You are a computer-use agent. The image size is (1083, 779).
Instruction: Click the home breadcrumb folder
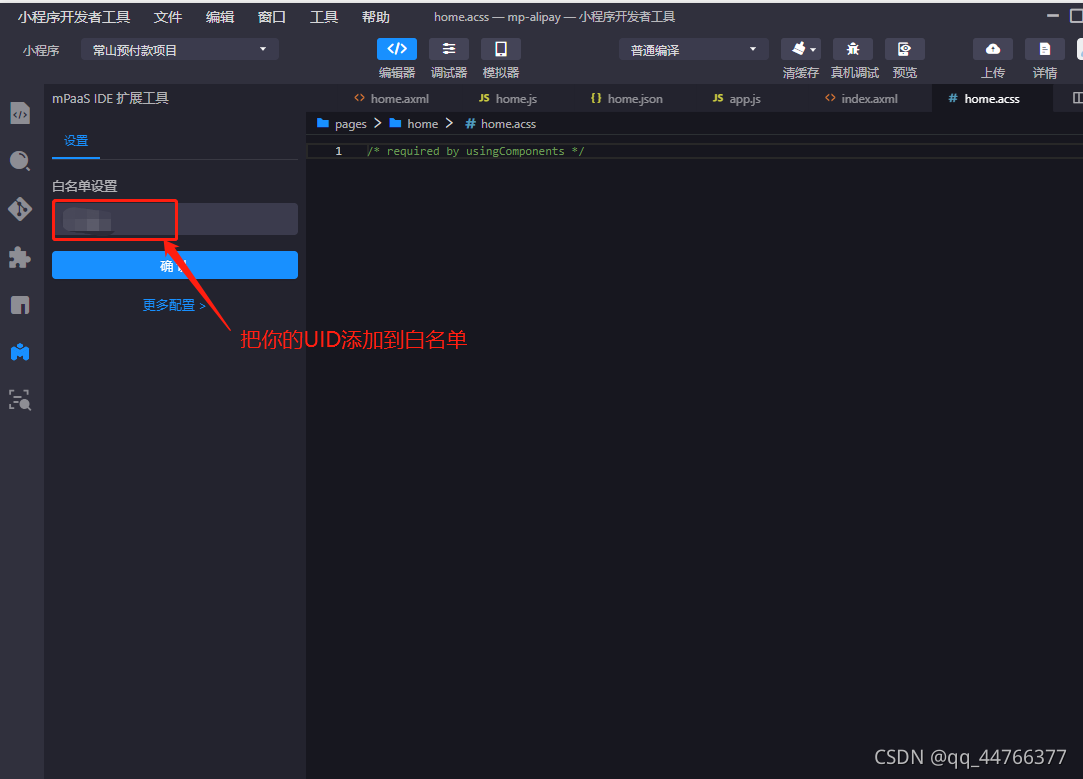click(x=414, y=124)
